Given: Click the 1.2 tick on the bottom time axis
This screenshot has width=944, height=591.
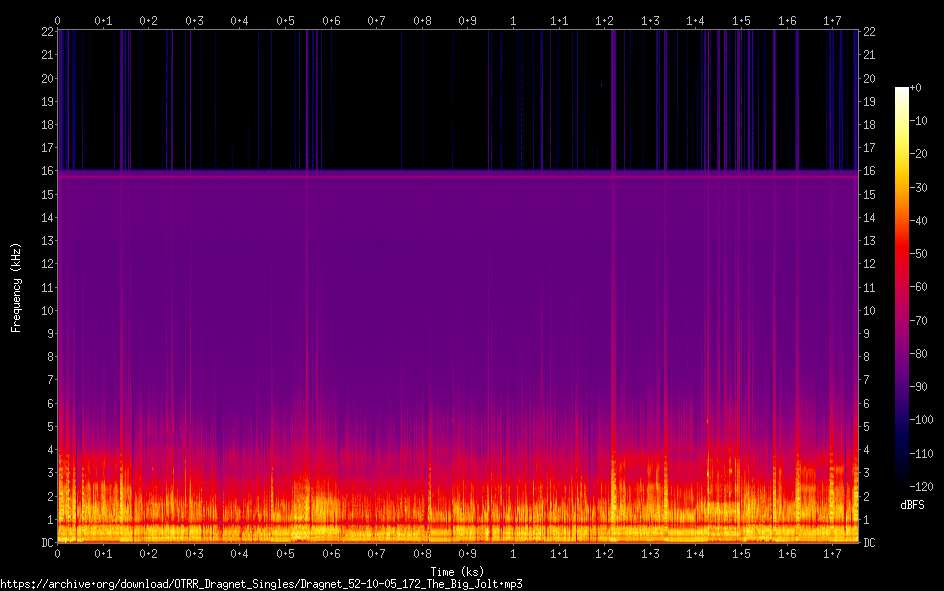Looking at the screenshot, I should coord(604,553).
